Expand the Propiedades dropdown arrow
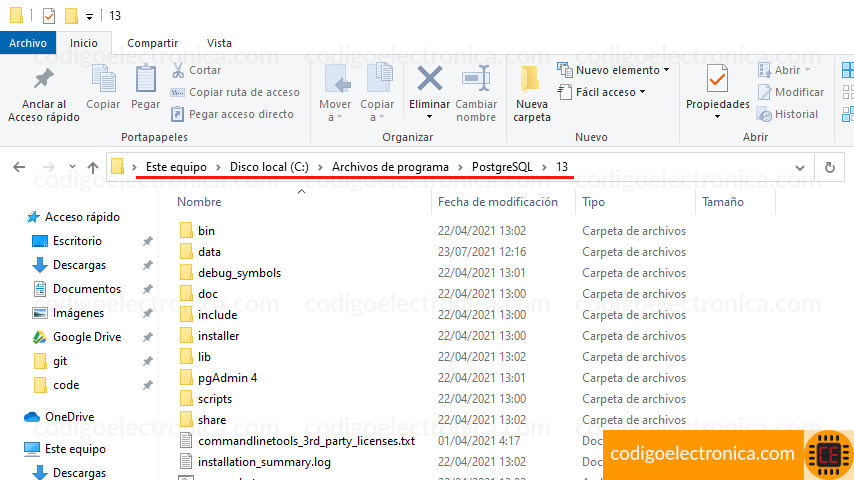The width and height of the screenshot is (854, 480). point(717,117)
